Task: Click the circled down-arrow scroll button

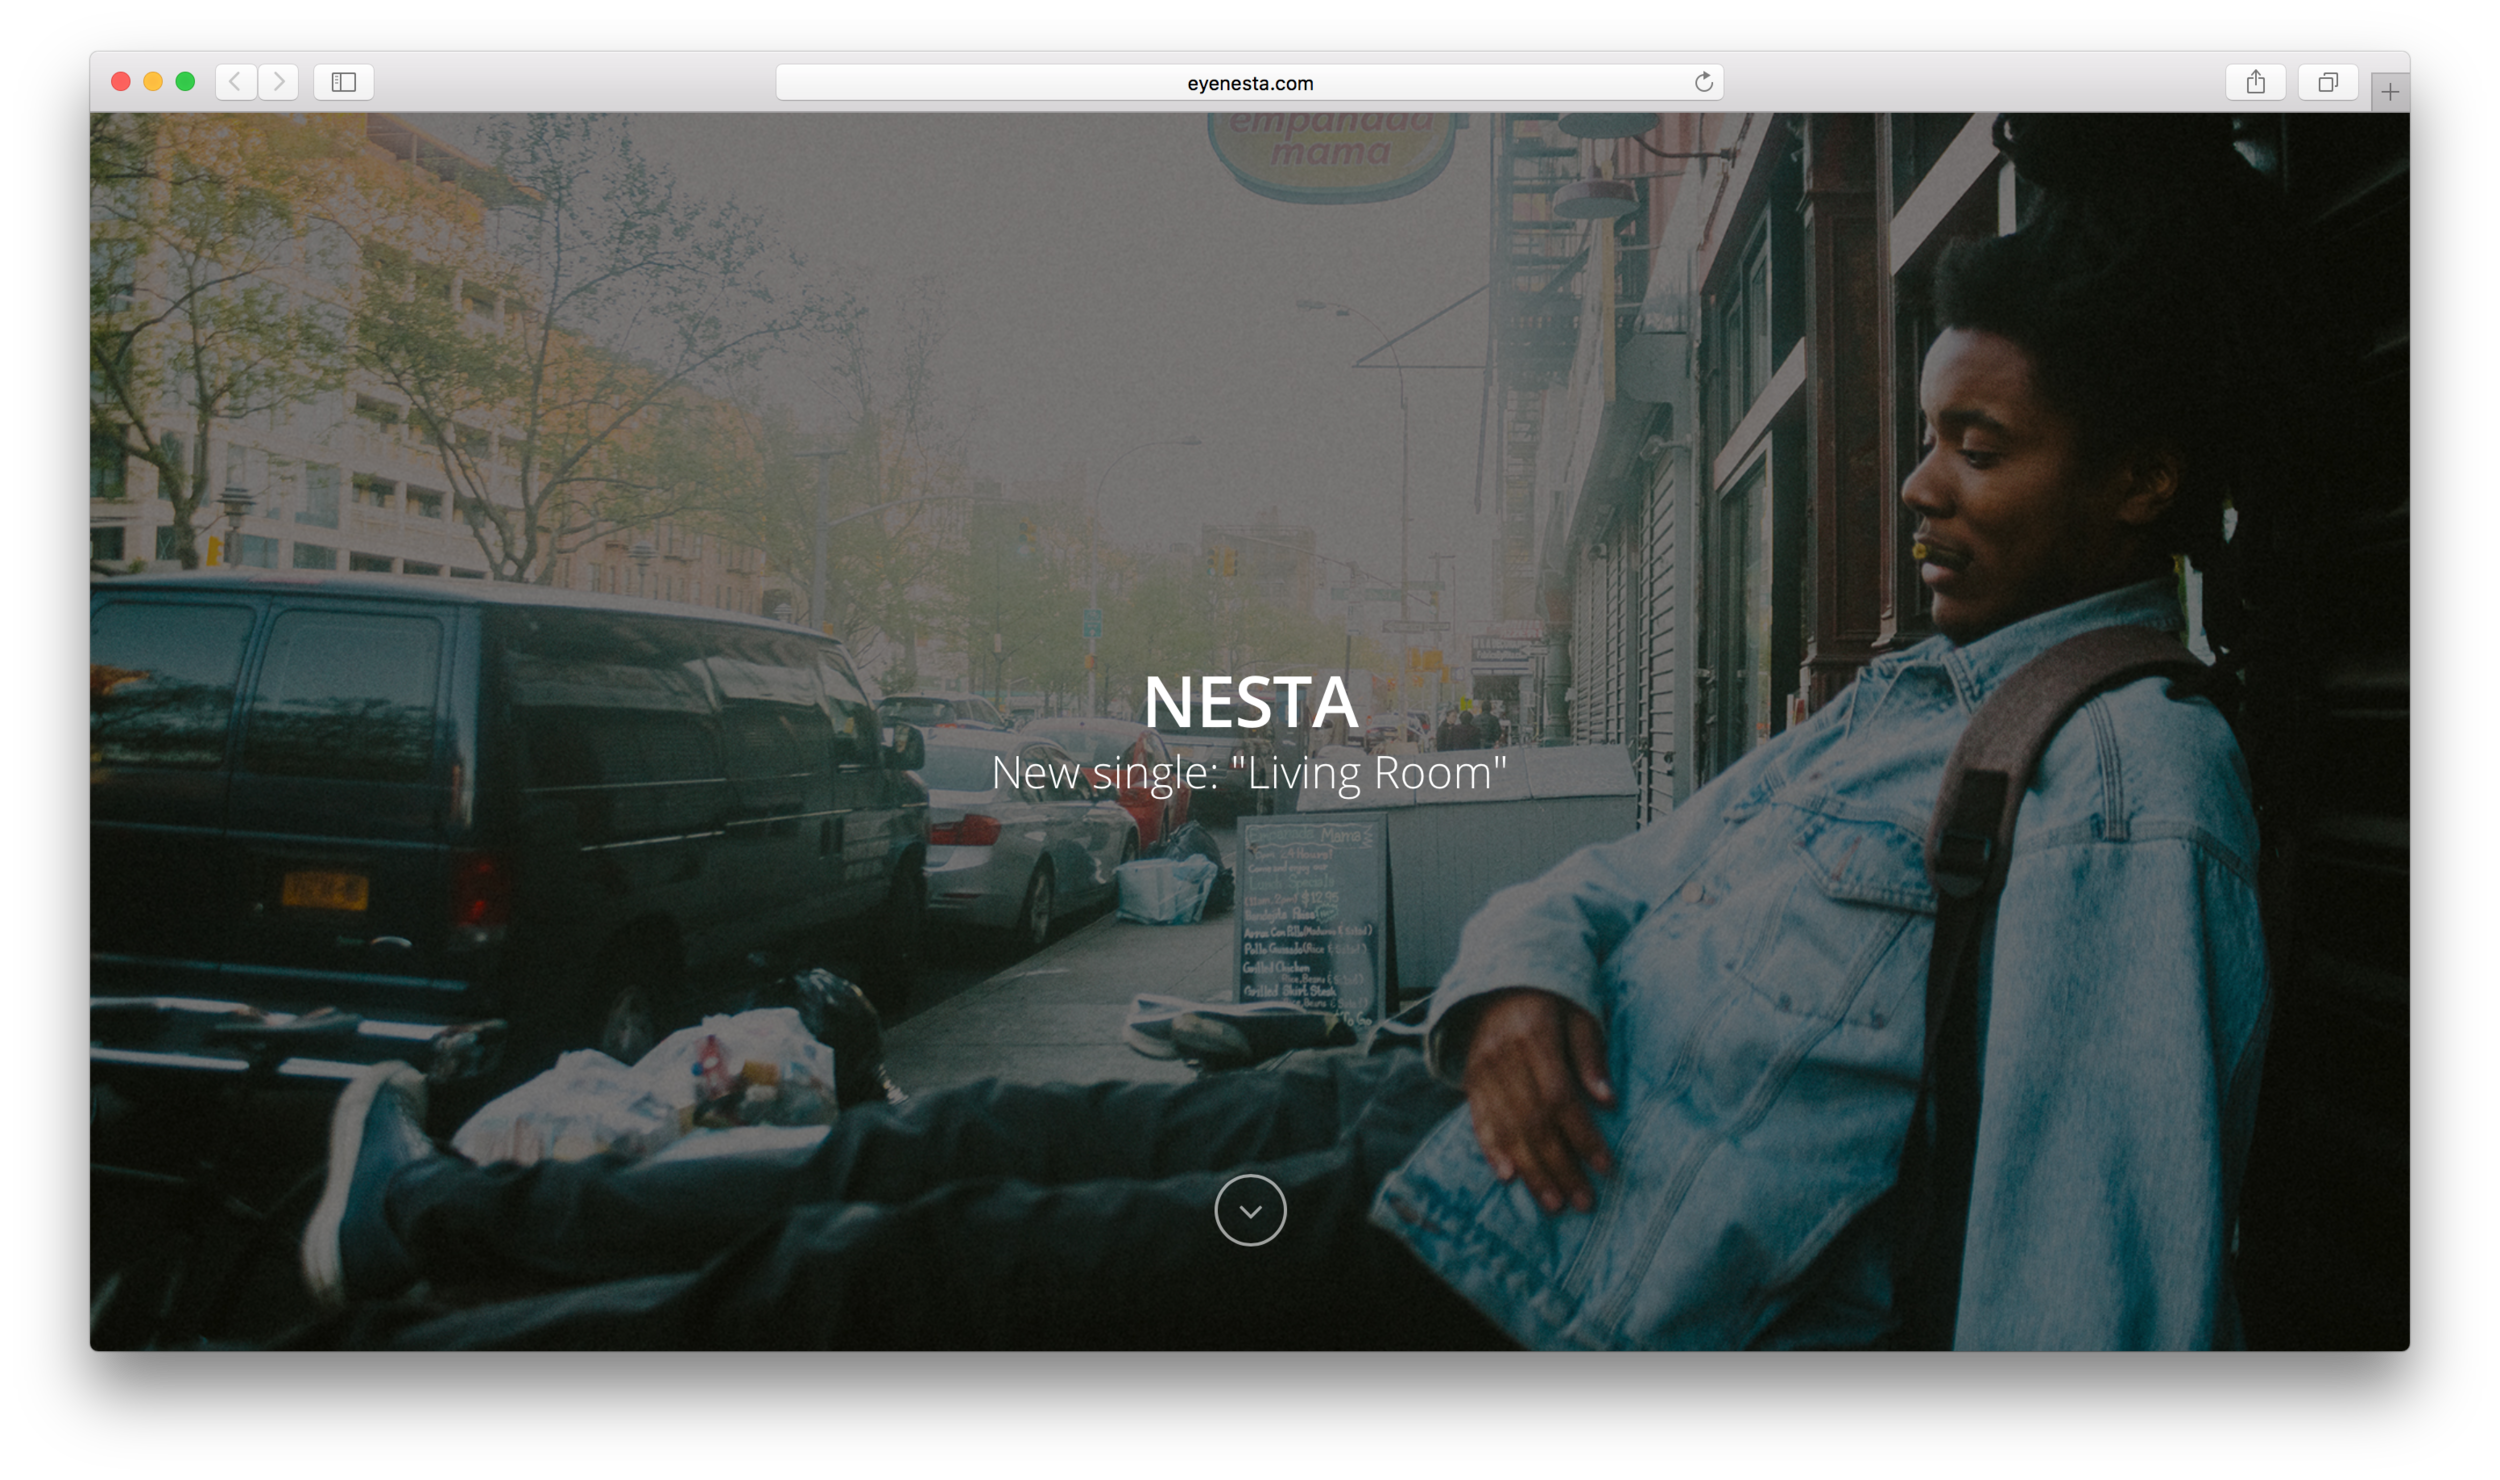Action: 1250,1210
